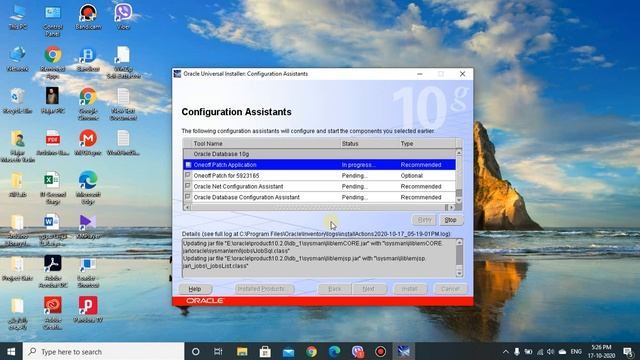Toggle the Oracle Net Configuration Assistant checkbox
This screenshot has width=640, height=360.
click(x=188, y=186)
